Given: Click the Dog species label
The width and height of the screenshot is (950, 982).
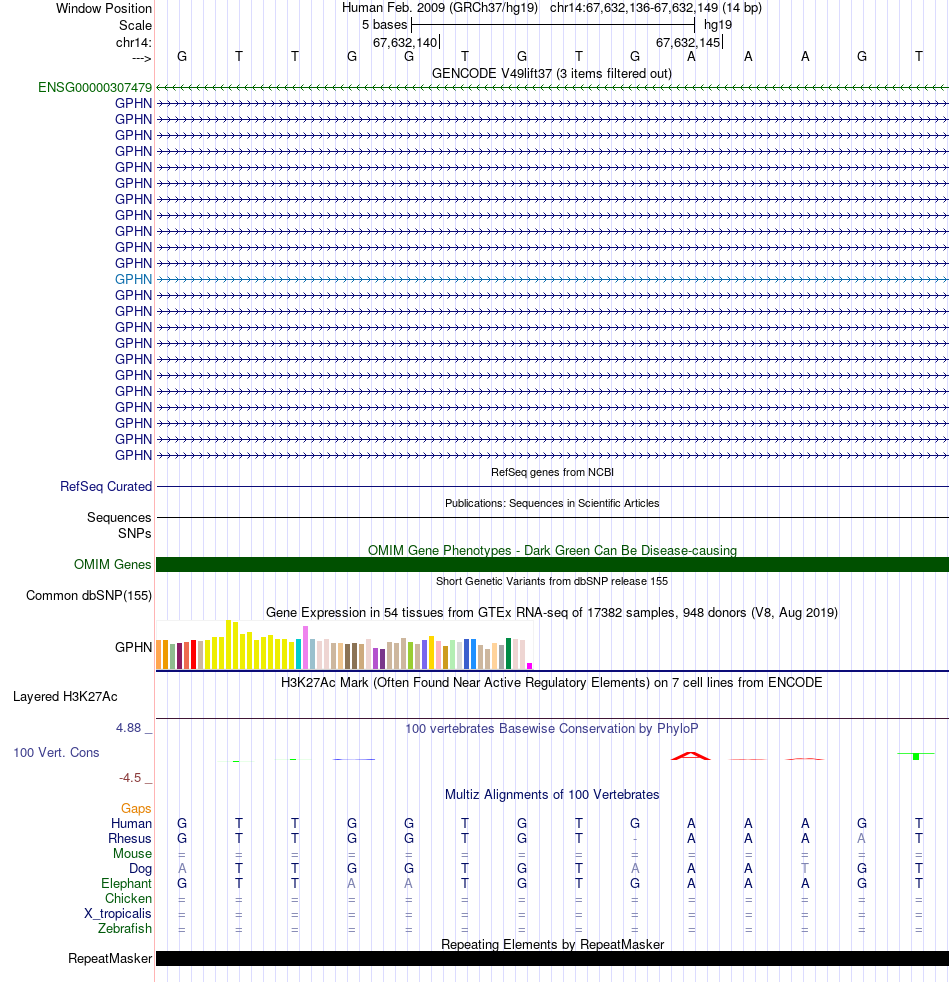Looking at the screenshot, I should tap(140, 869).
